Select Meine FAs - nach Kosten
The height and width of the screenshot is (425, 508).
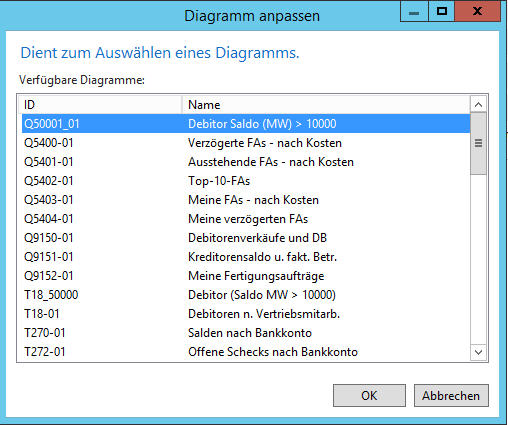point(246,200)
